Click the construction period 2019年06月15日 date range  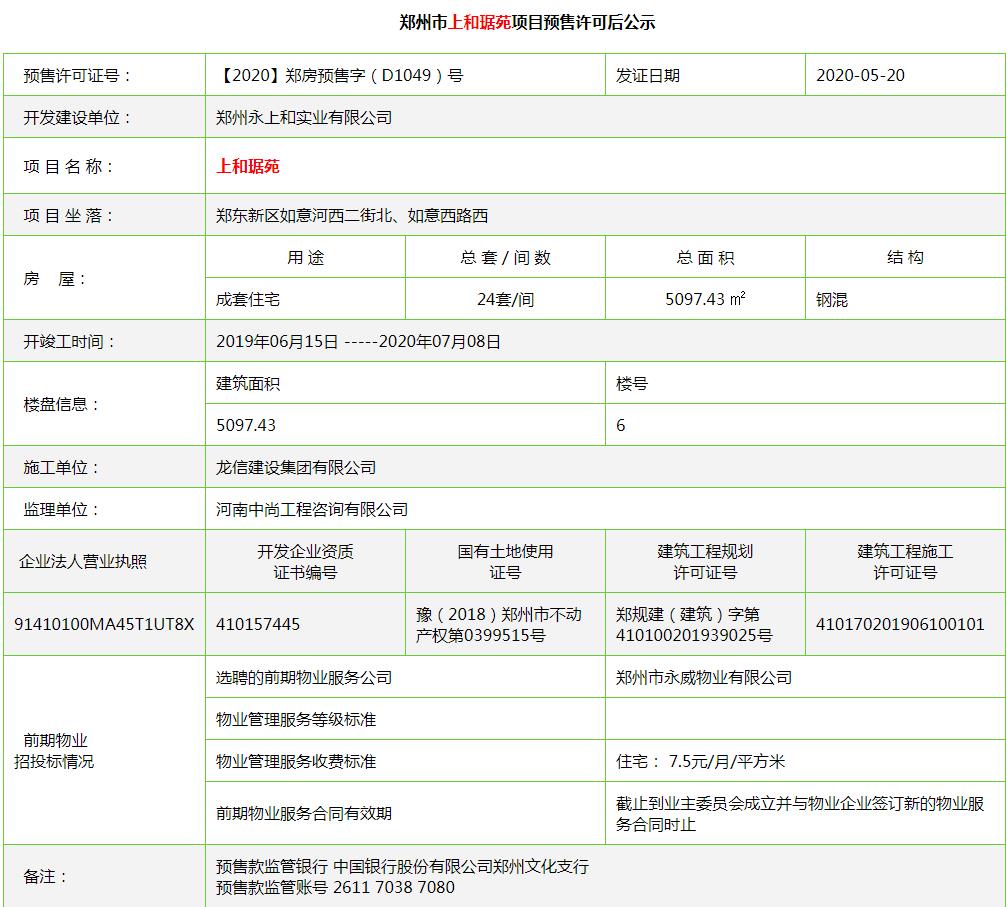358,341
